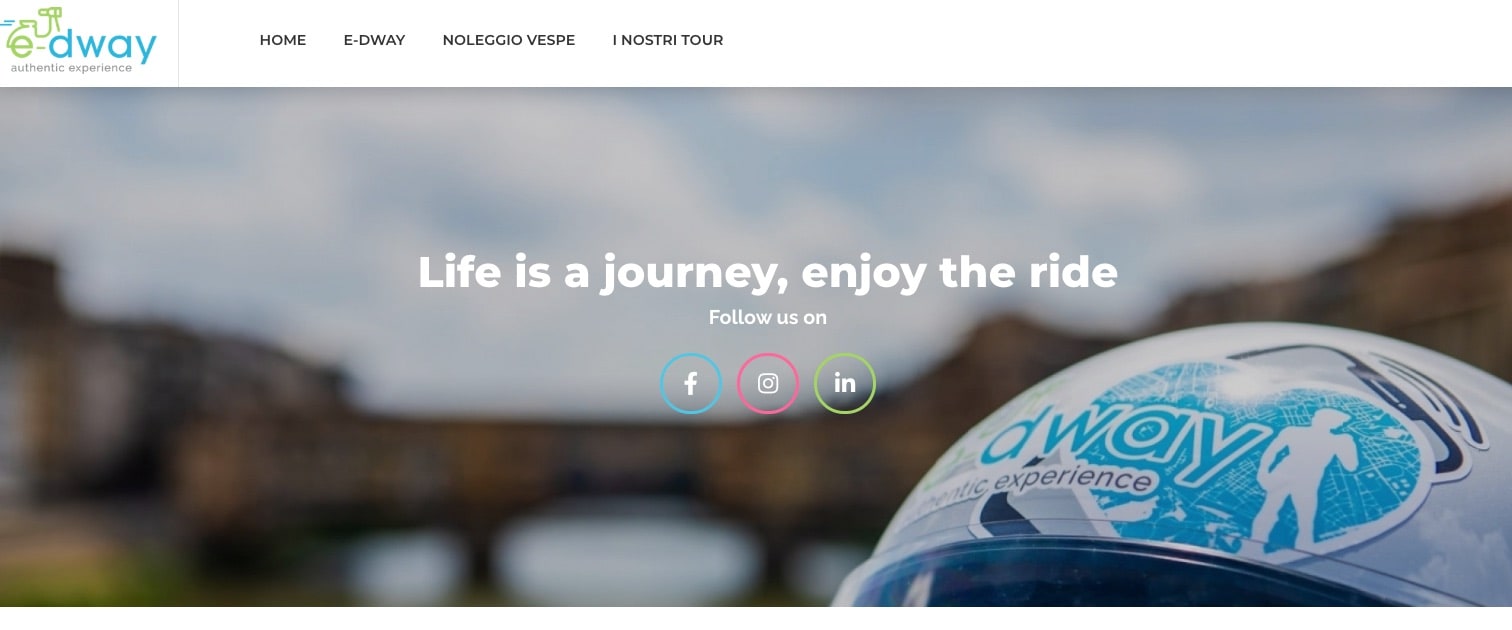The width and height of the screenshot is (1512, 630).
Task: Click the 'authentic experience' tagline under logo
Action: click(71, 68)
